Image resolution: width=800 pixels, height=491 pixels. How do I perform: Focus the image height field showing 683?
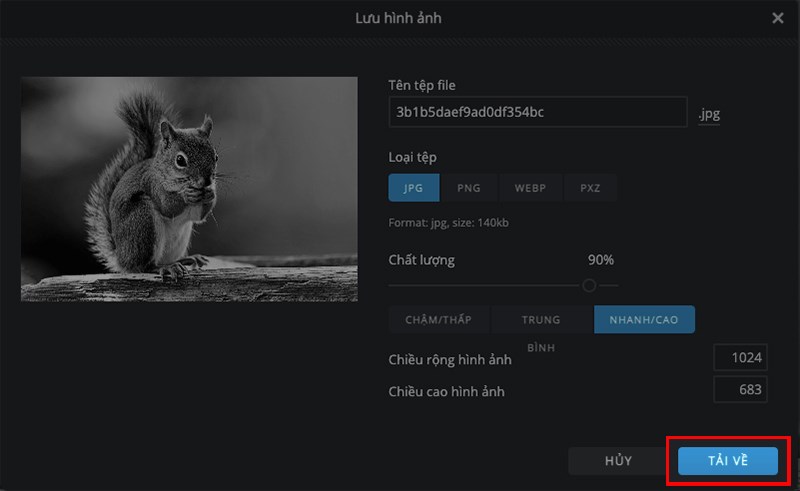coord(740,390)
